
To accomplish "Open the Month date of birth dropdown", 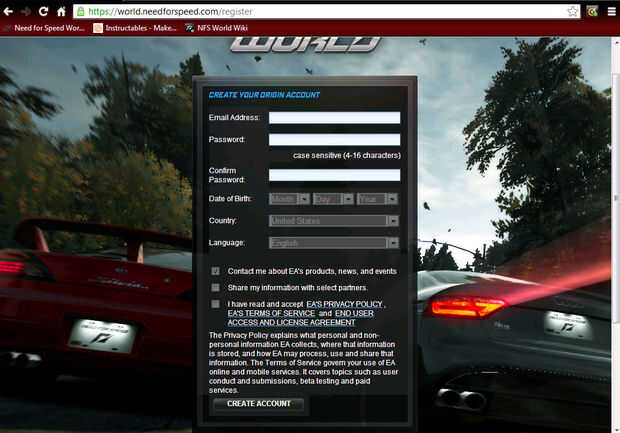I will click(289, 199).
